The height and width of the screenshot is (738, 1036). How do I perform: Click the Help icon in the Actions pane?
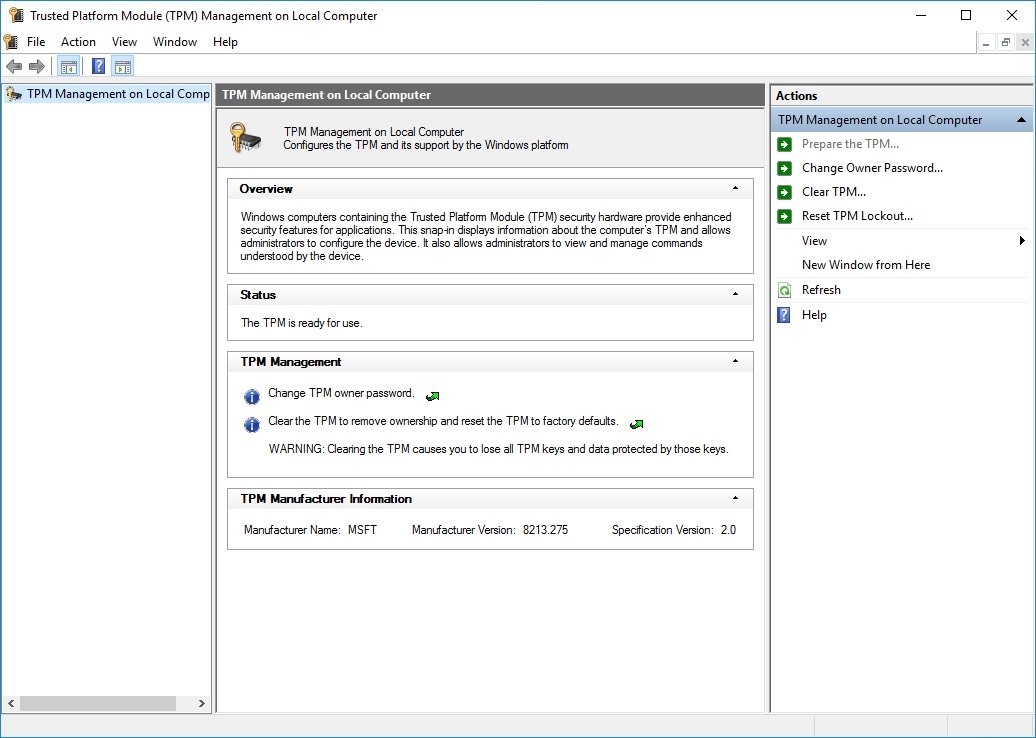click(x=785, y=314)
